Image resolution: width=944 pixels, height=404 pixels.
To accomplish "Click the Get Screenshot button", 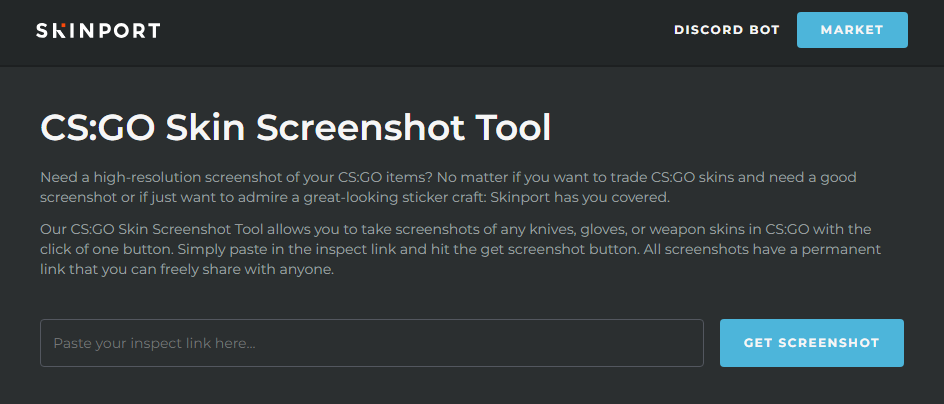I will [812, 343].
